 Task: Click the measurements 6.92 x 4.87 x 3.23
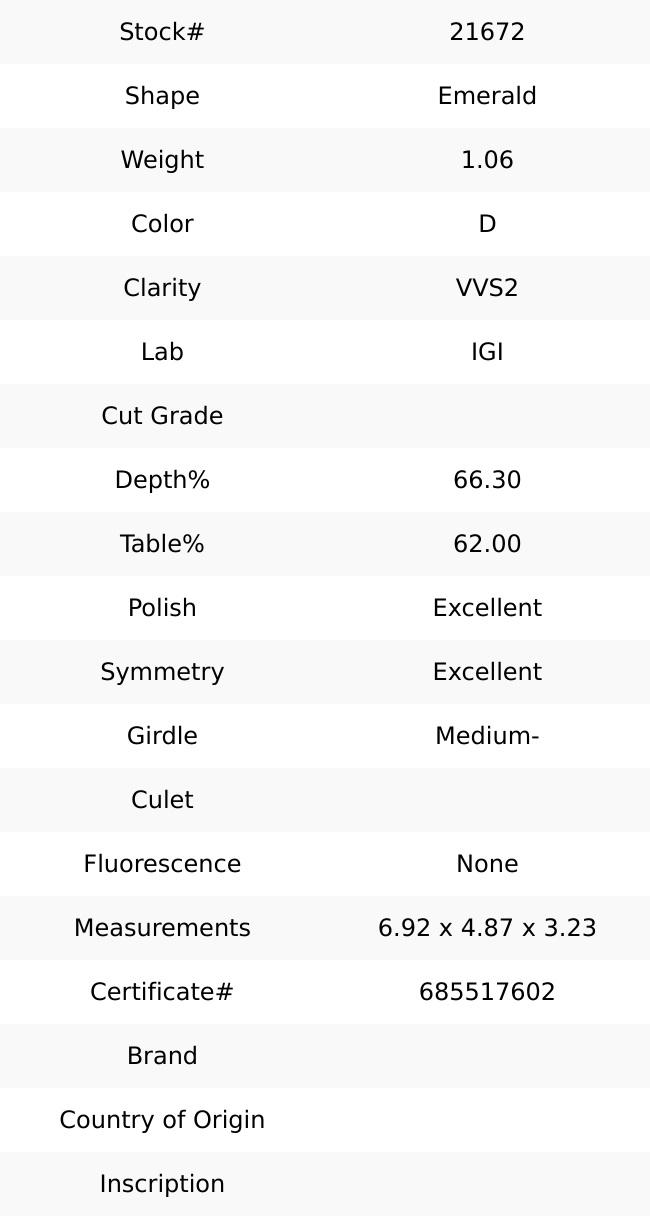tap(487, 928)
